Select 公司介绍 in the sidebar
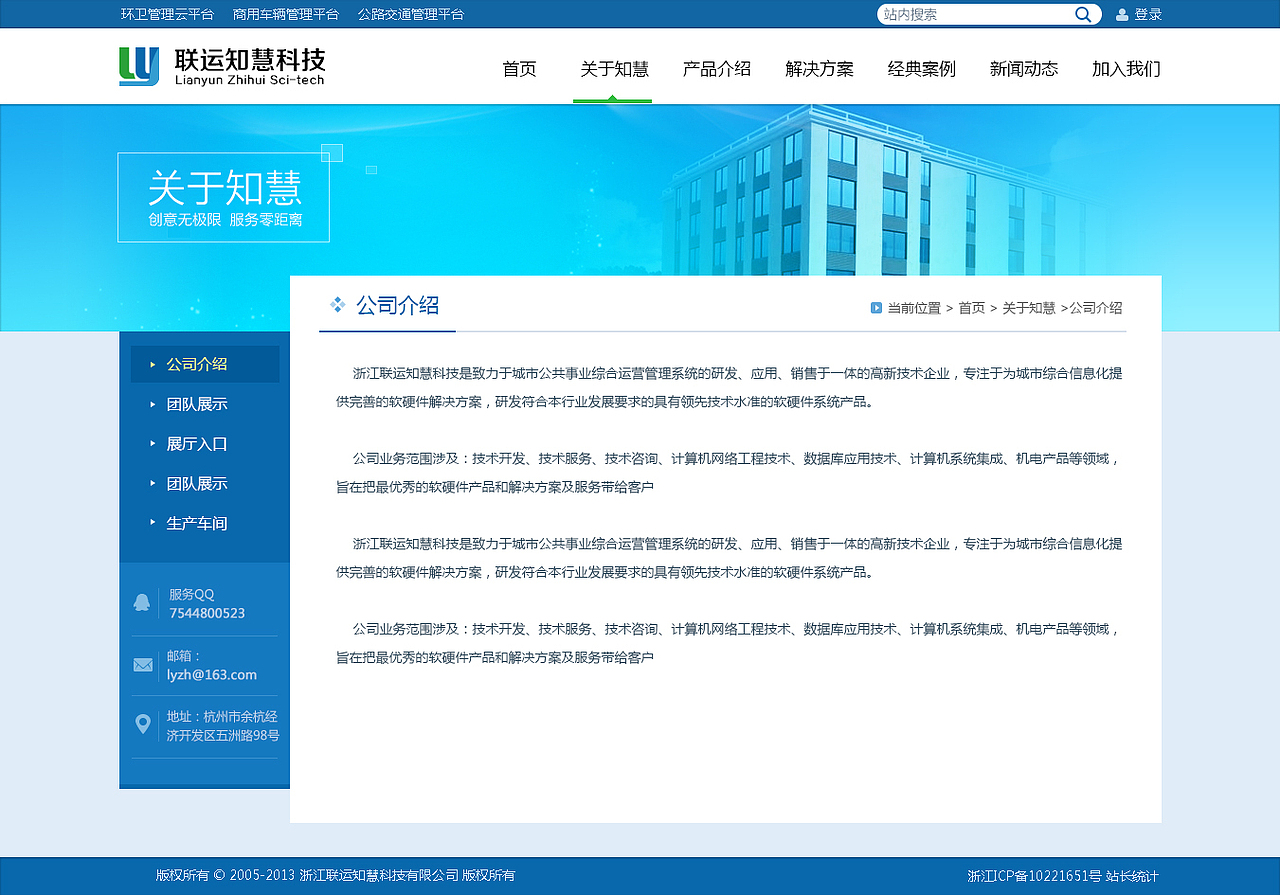 (205, 364)
